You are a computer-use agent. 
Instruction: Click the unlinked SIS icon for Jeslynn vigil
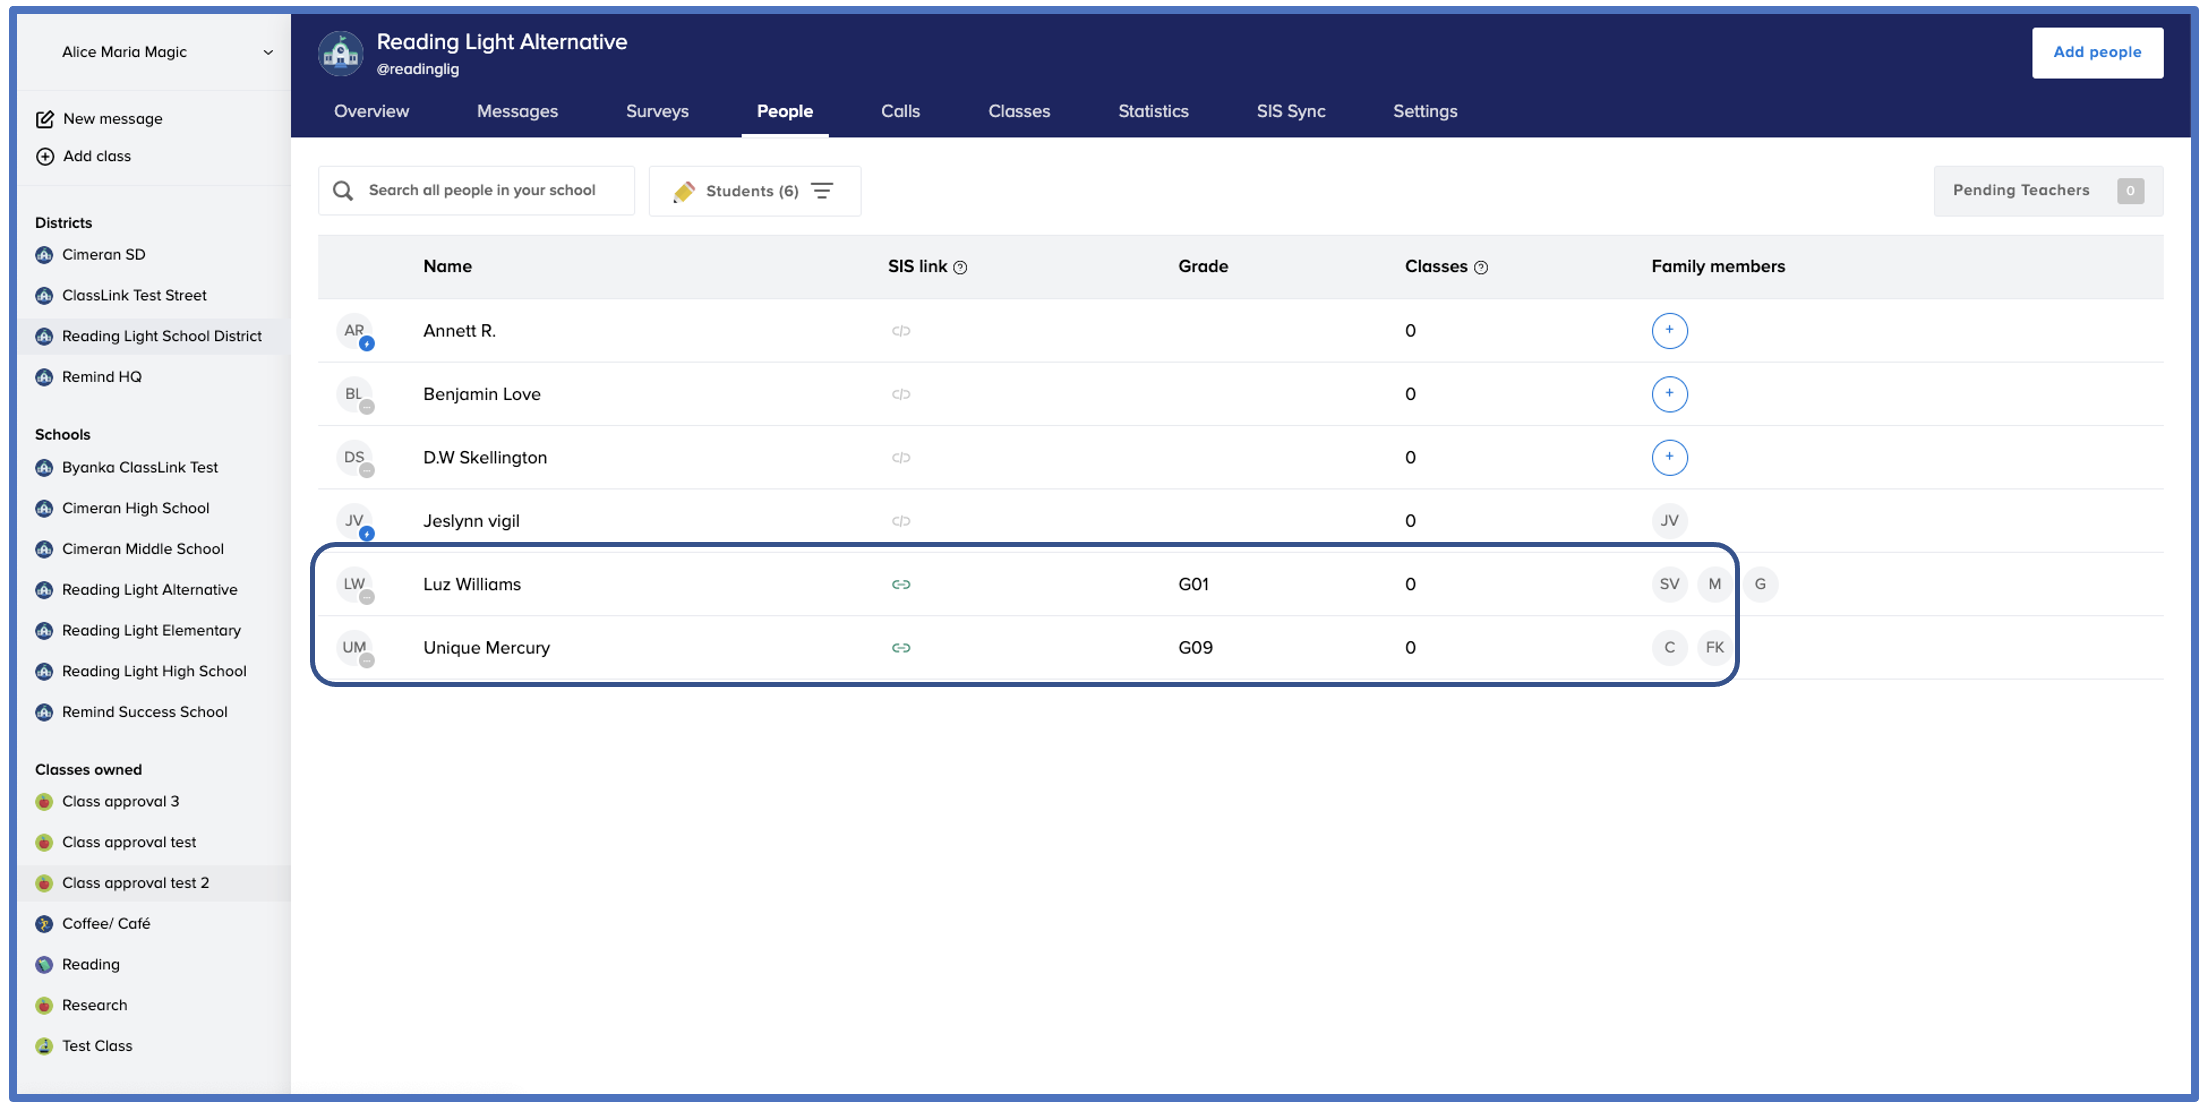coord(901,521)
